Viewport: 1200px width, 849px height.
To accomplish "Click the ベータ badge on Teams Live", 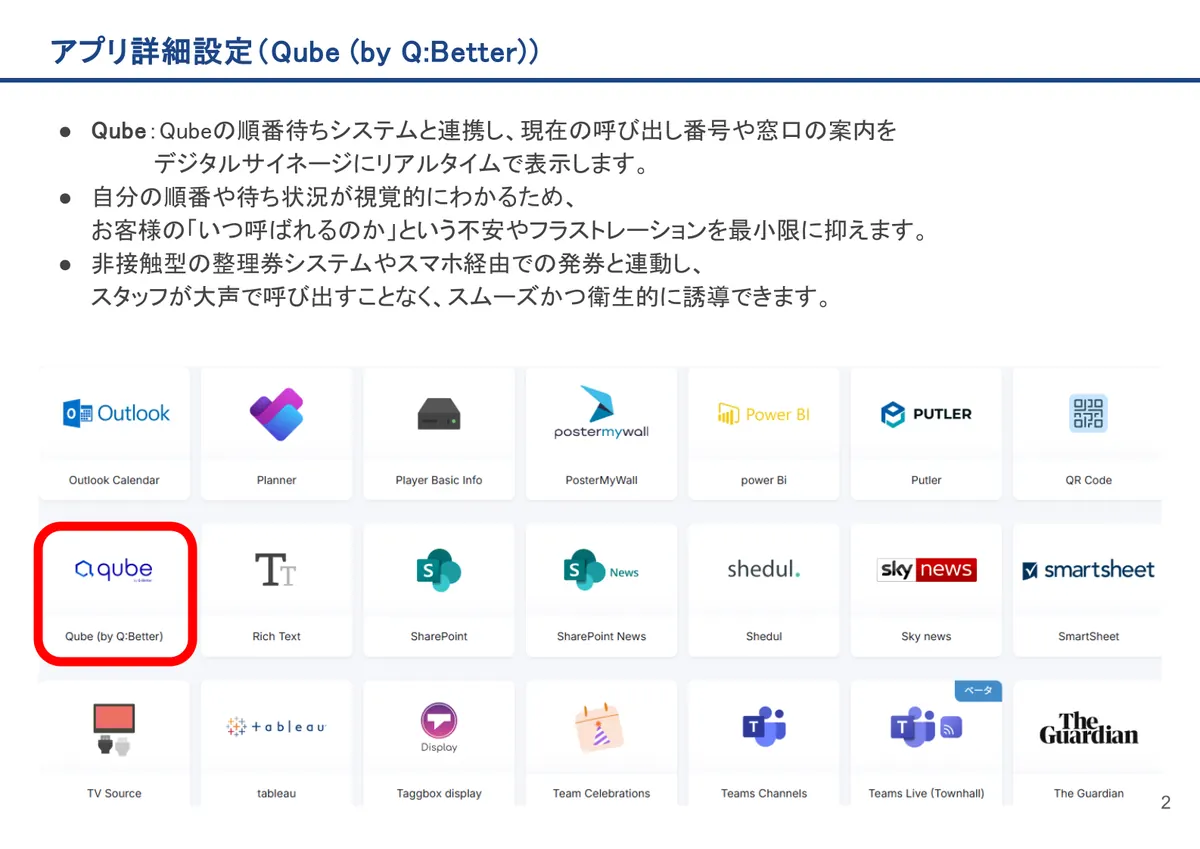I will pos(978,690).
